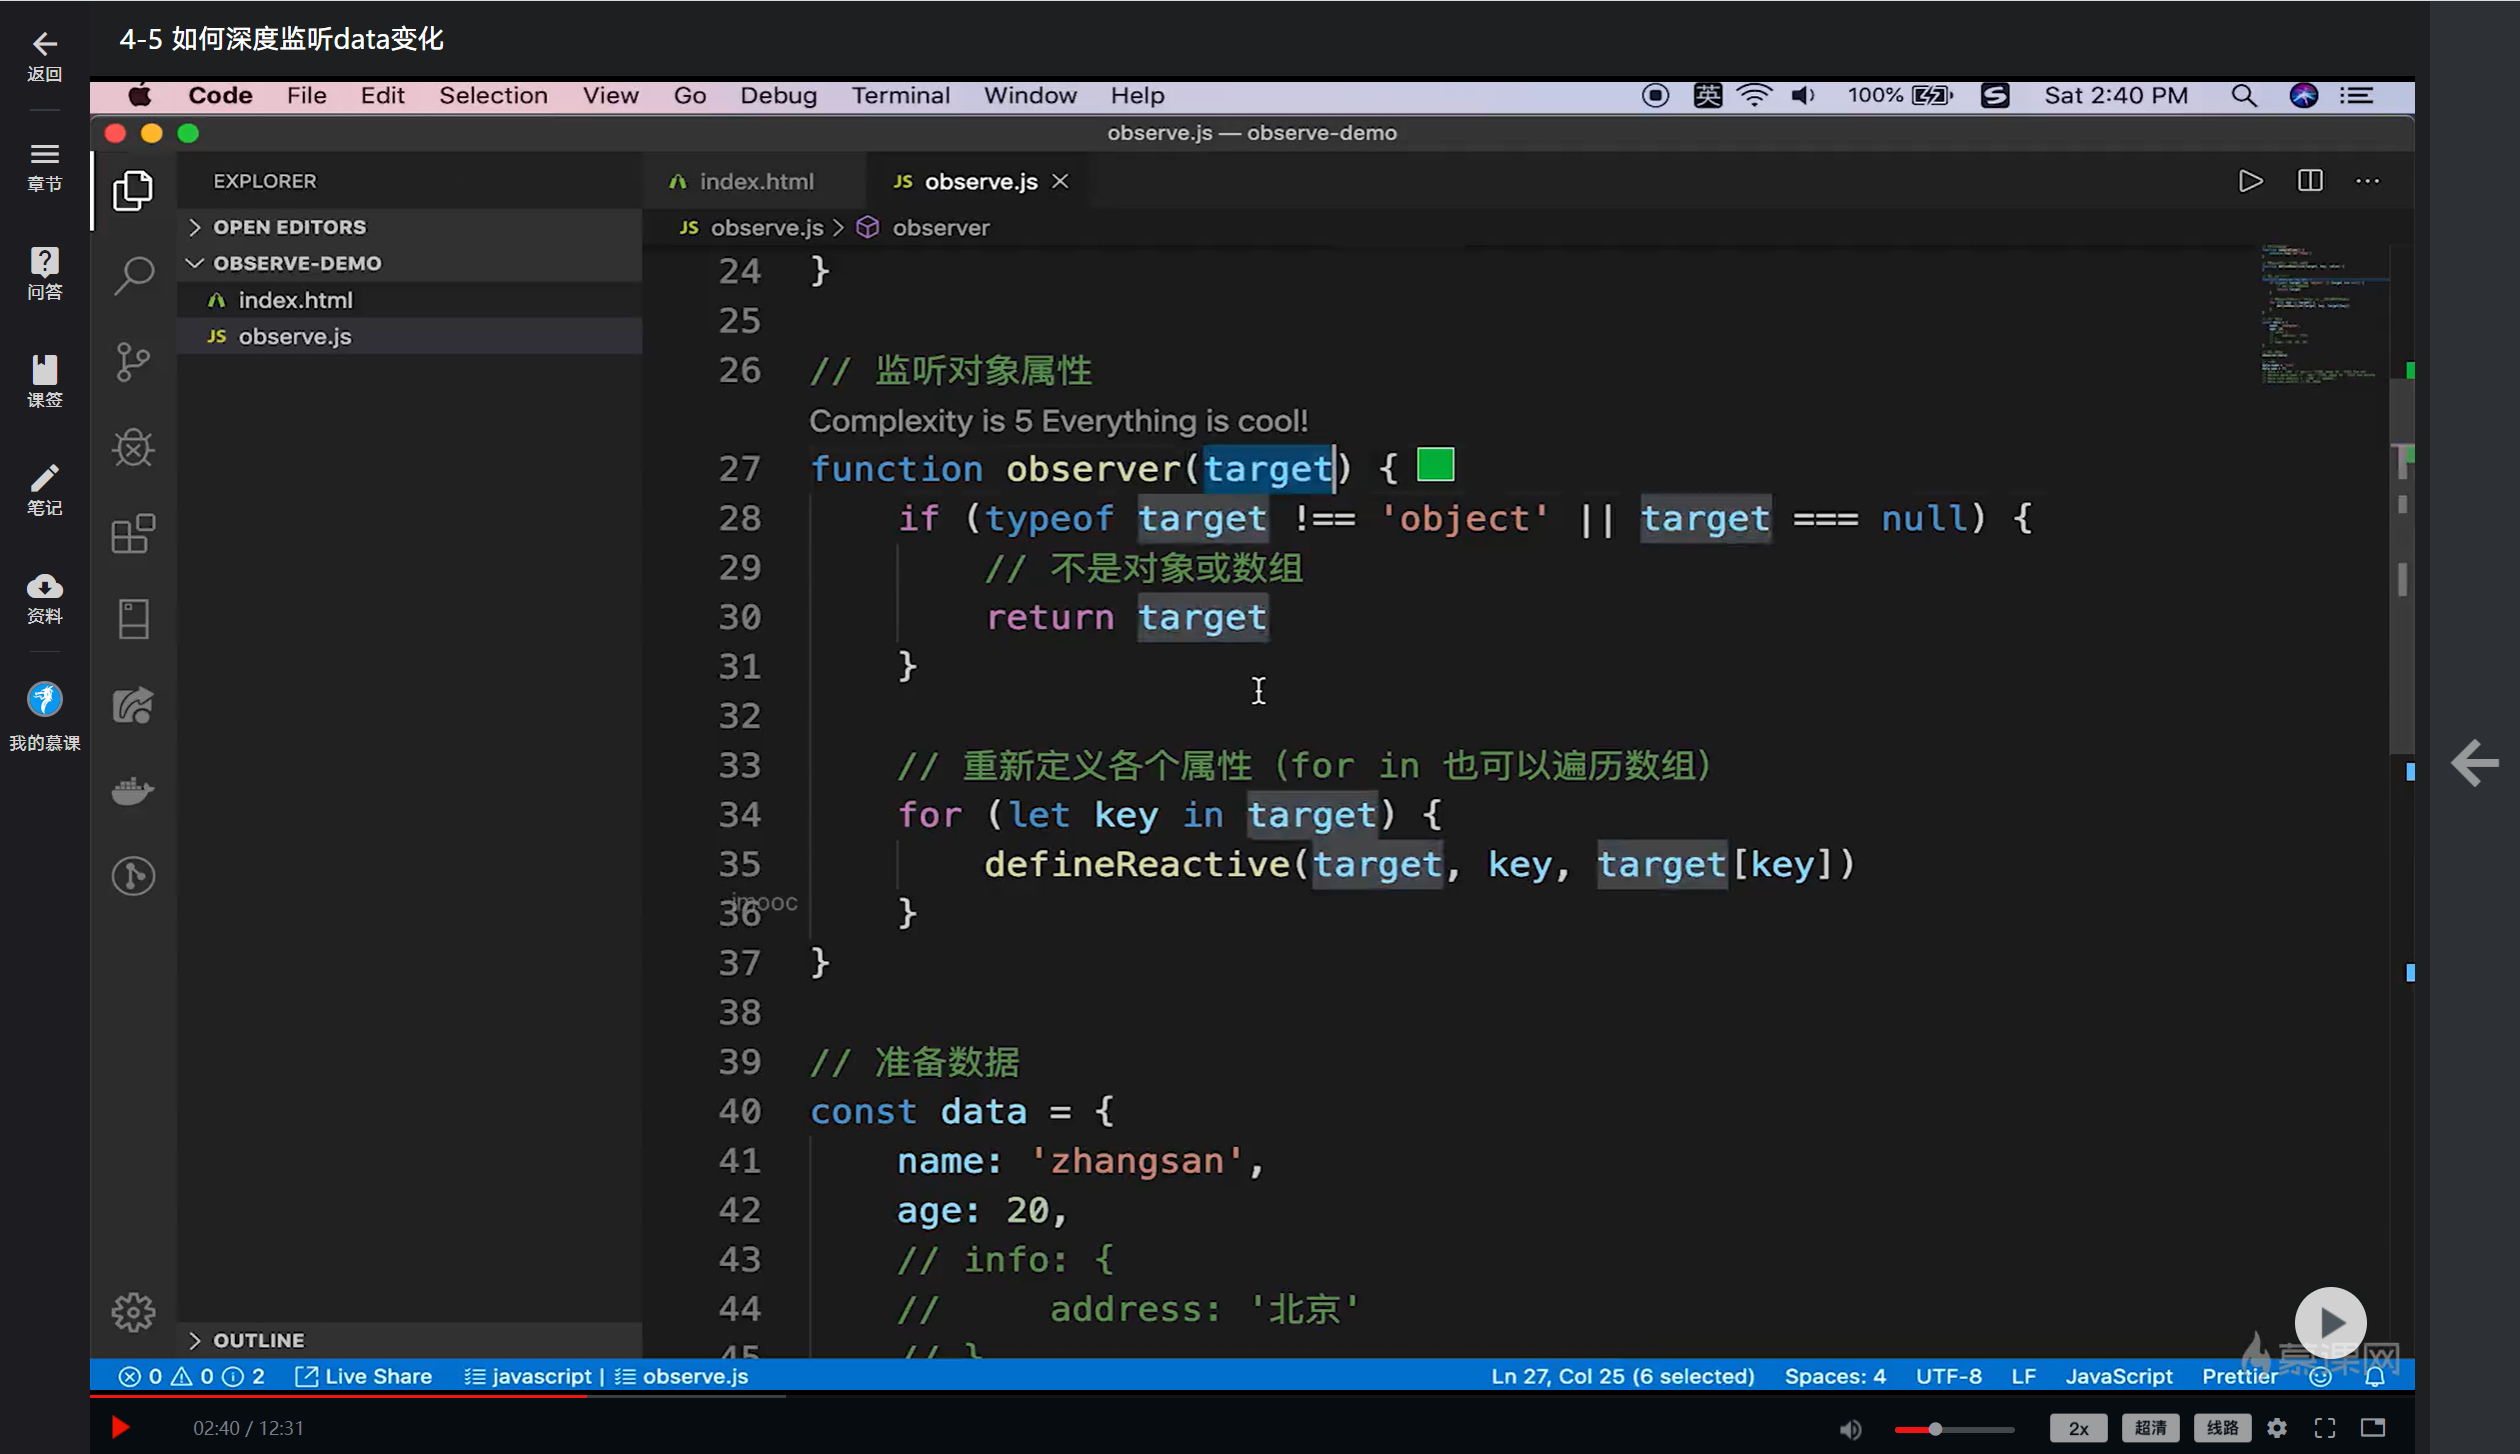Screen dimensions: 2520x1454
Task: Toggle fullscreen in the video player
Action: (x=2325, y=1428)
